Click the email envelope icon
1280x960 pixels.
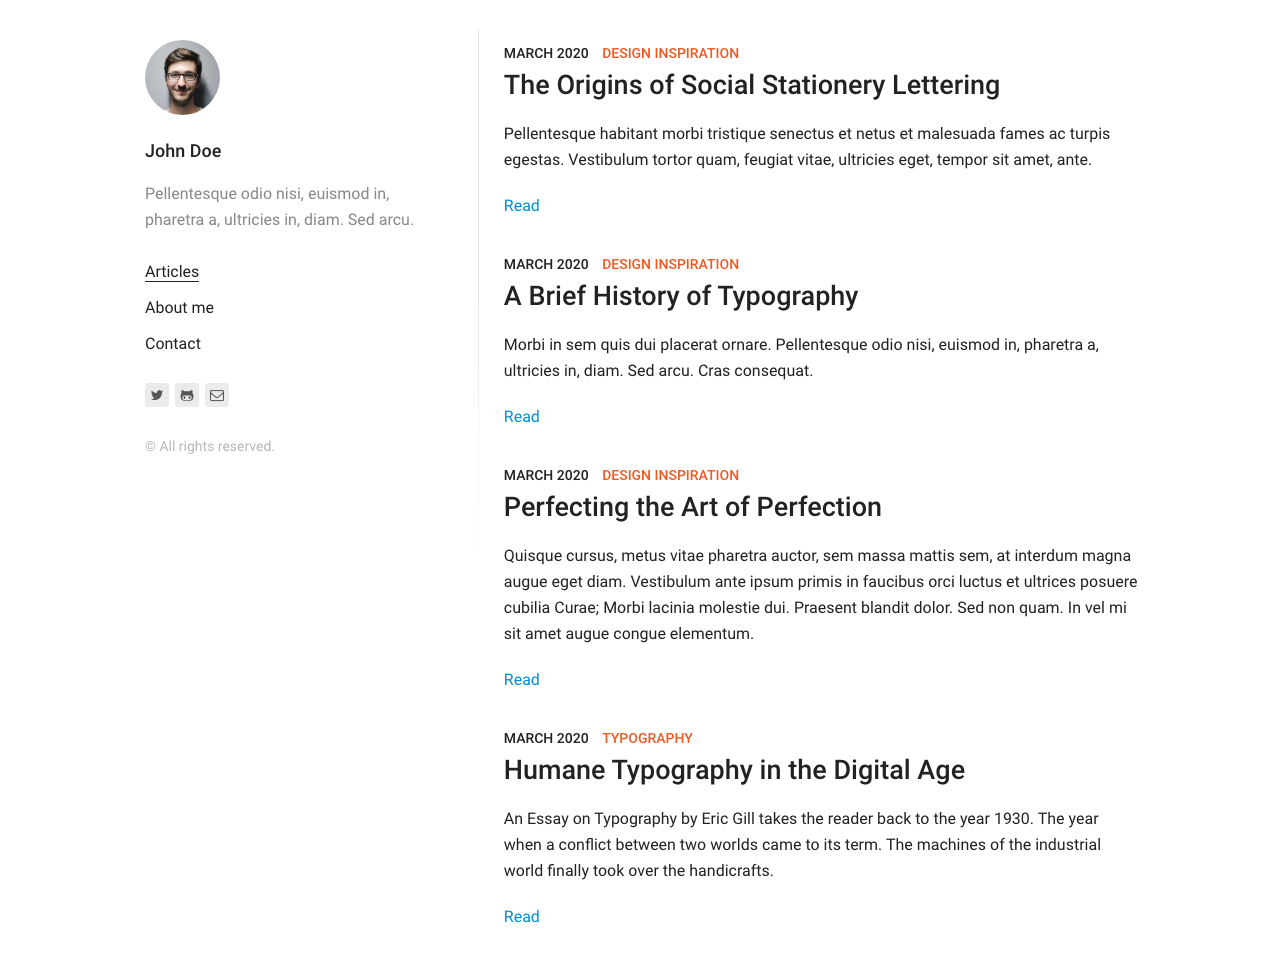tap(217, 395)
